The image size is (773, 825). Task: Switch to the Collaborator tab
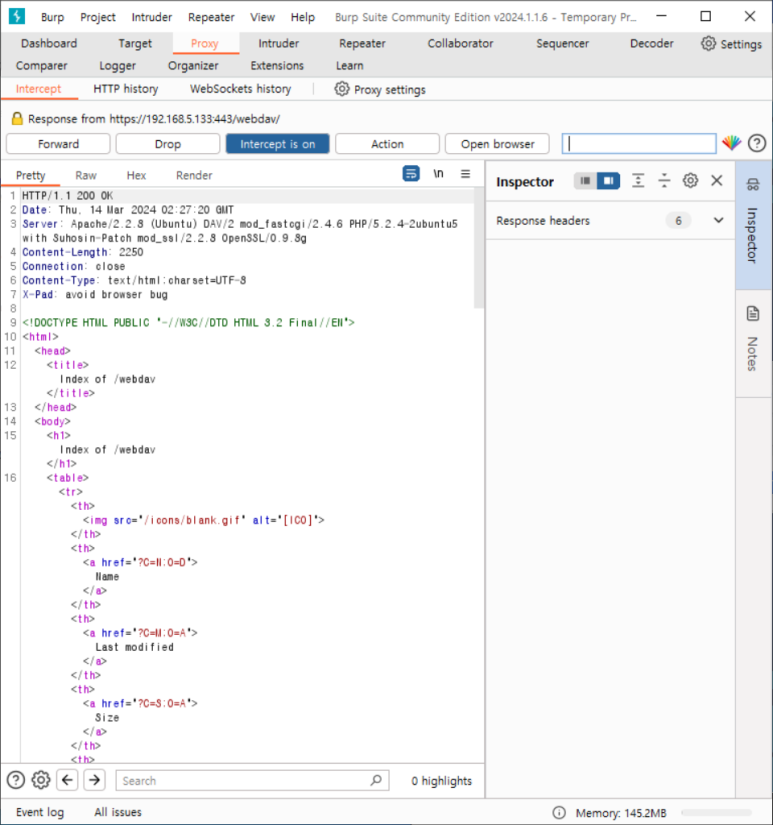tap(460, 43)
